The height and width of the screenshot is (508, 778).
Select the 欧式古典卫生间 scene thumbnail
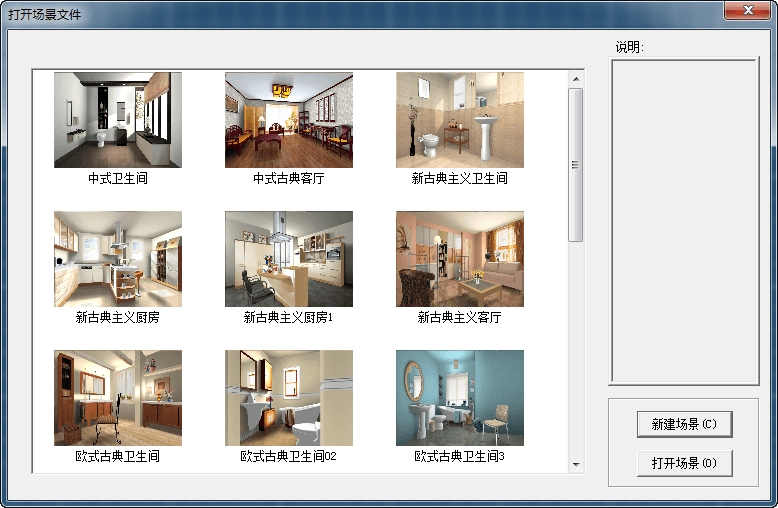click(x=118, y=397)
